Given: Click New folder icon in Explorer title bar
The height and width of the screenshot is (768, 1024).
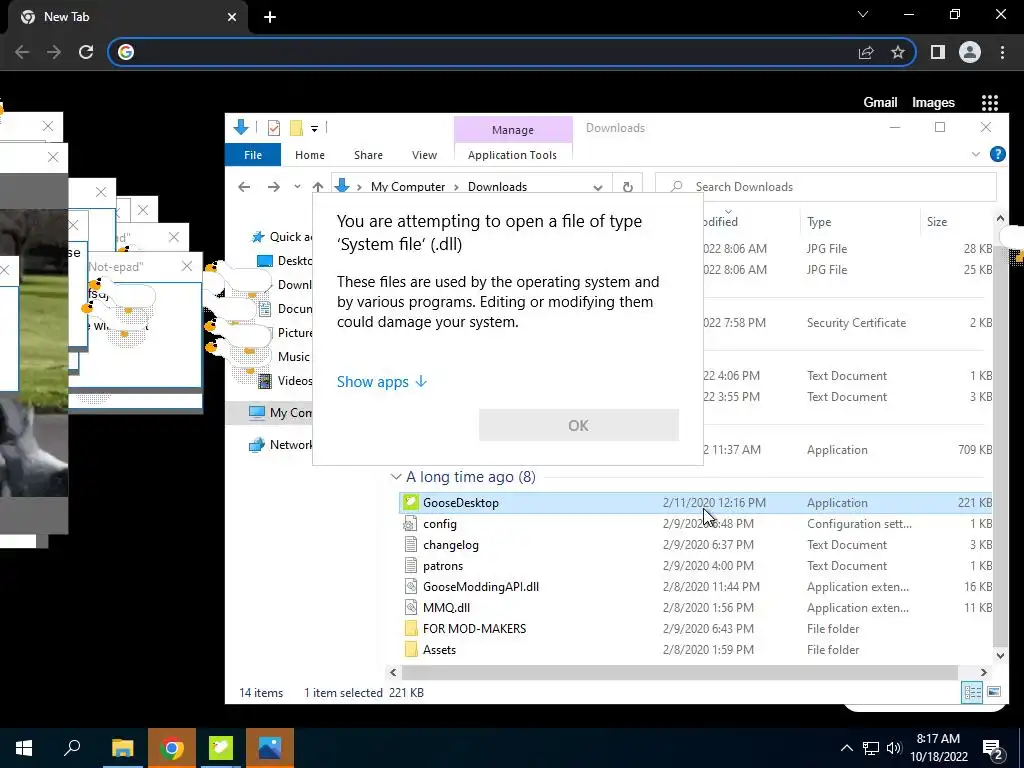Looking at the screenshot, I should click(296, 128).
